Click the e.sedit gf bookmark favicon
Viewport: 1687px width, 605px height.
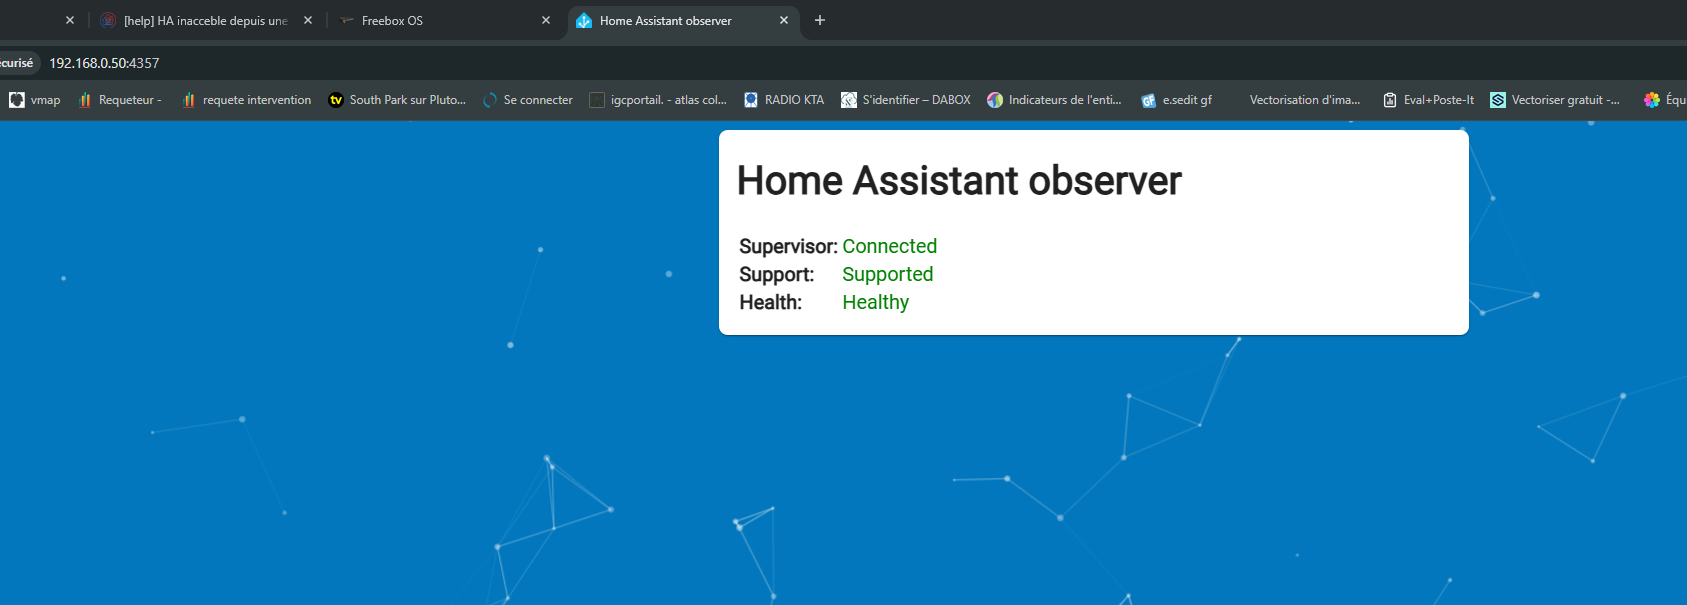pos(1149,100)
